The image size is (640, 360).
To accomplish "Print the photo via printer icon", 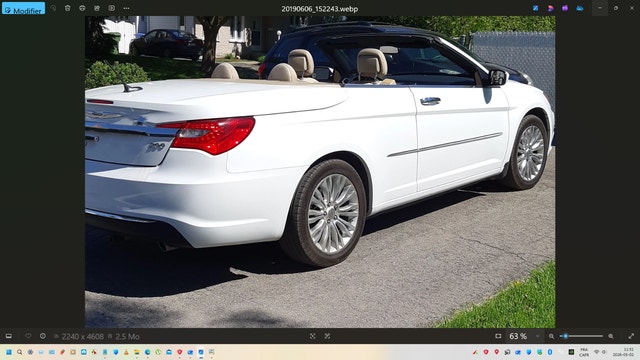I will click(82, 8).
